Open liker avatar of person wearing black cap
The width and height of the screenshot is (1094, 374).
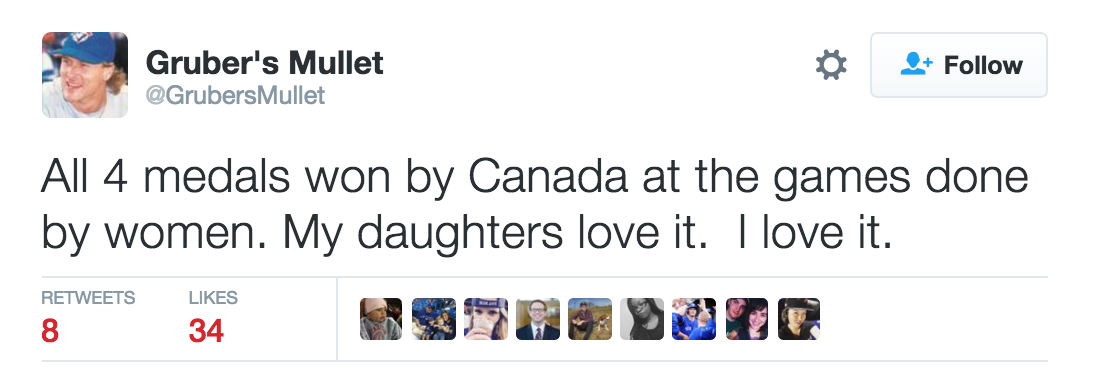[x=799, y=319]
